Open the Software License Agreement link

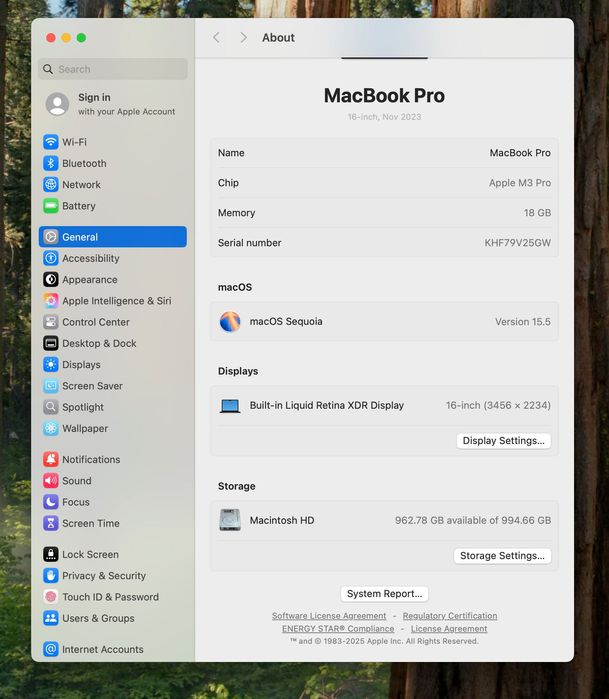(x=329, y=616)
